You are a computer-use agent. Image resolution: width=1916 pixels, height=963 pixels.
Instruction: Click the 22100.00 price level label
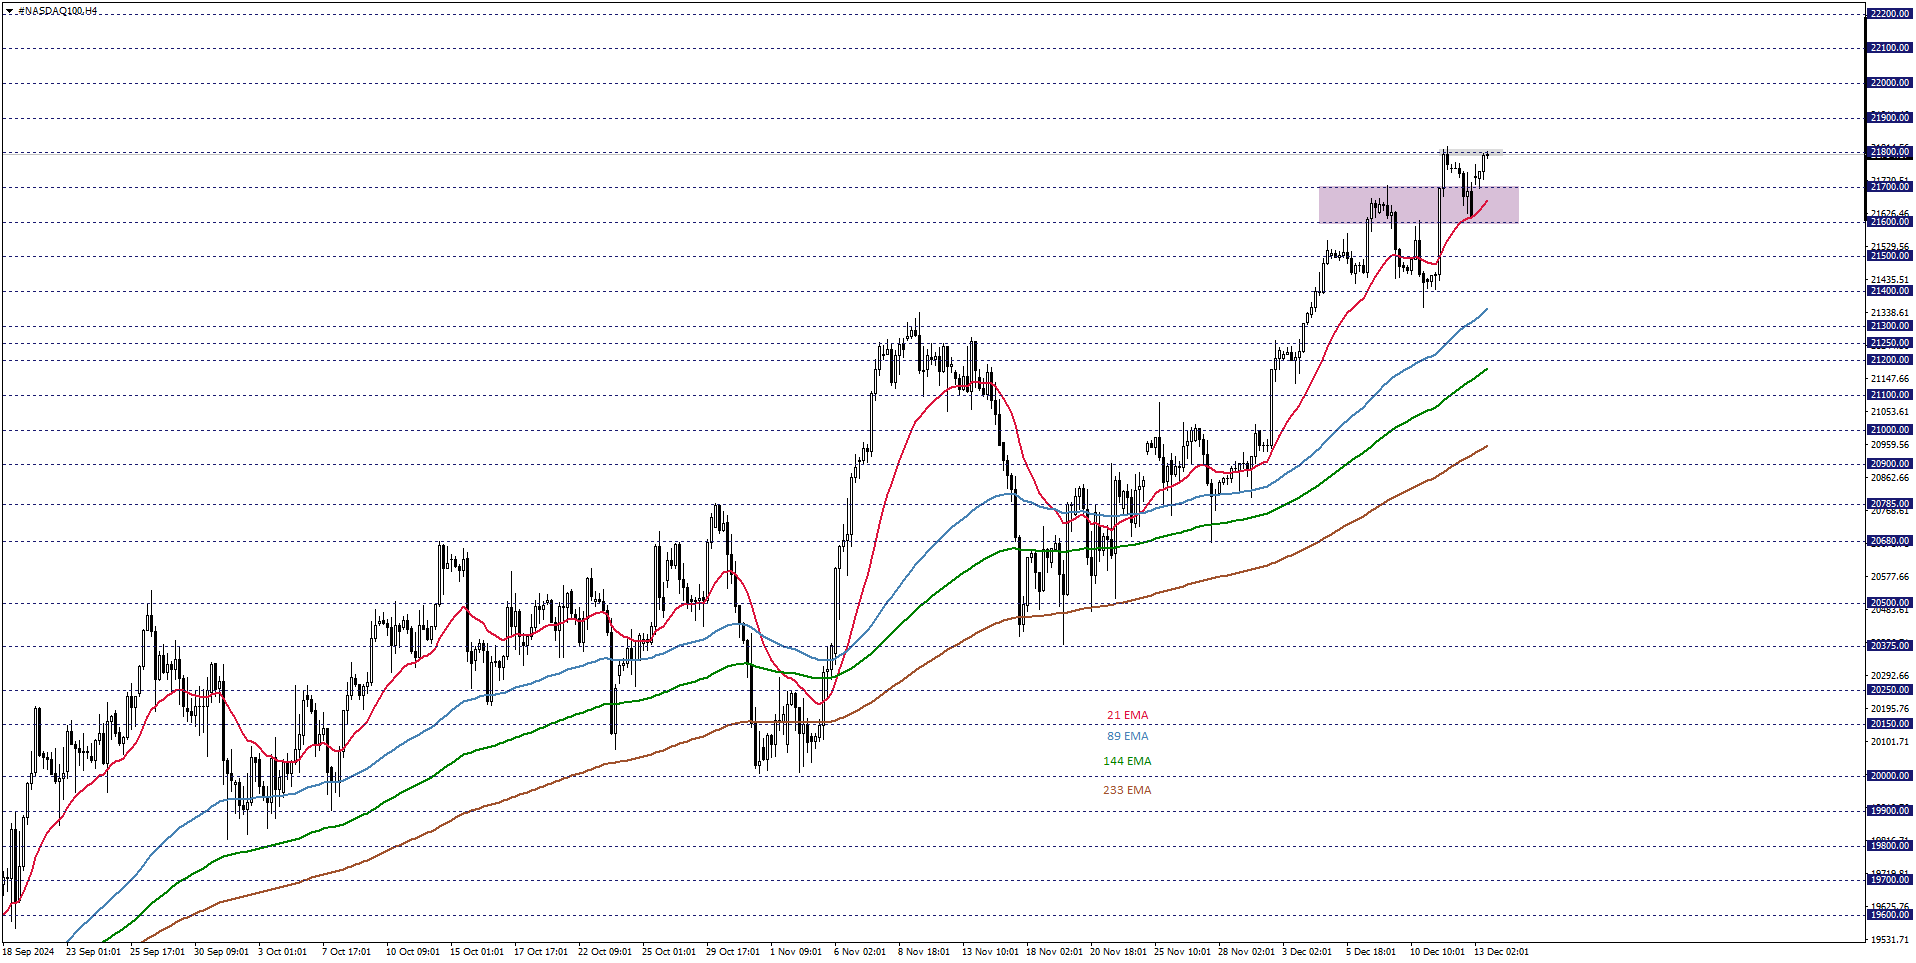tap(1889, 48)
